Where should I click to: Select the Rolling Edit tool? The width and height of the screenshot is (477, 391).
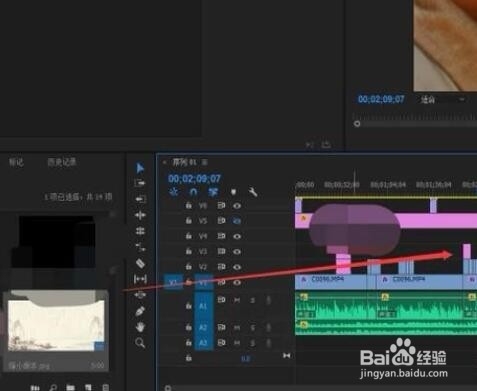(140, 231)
